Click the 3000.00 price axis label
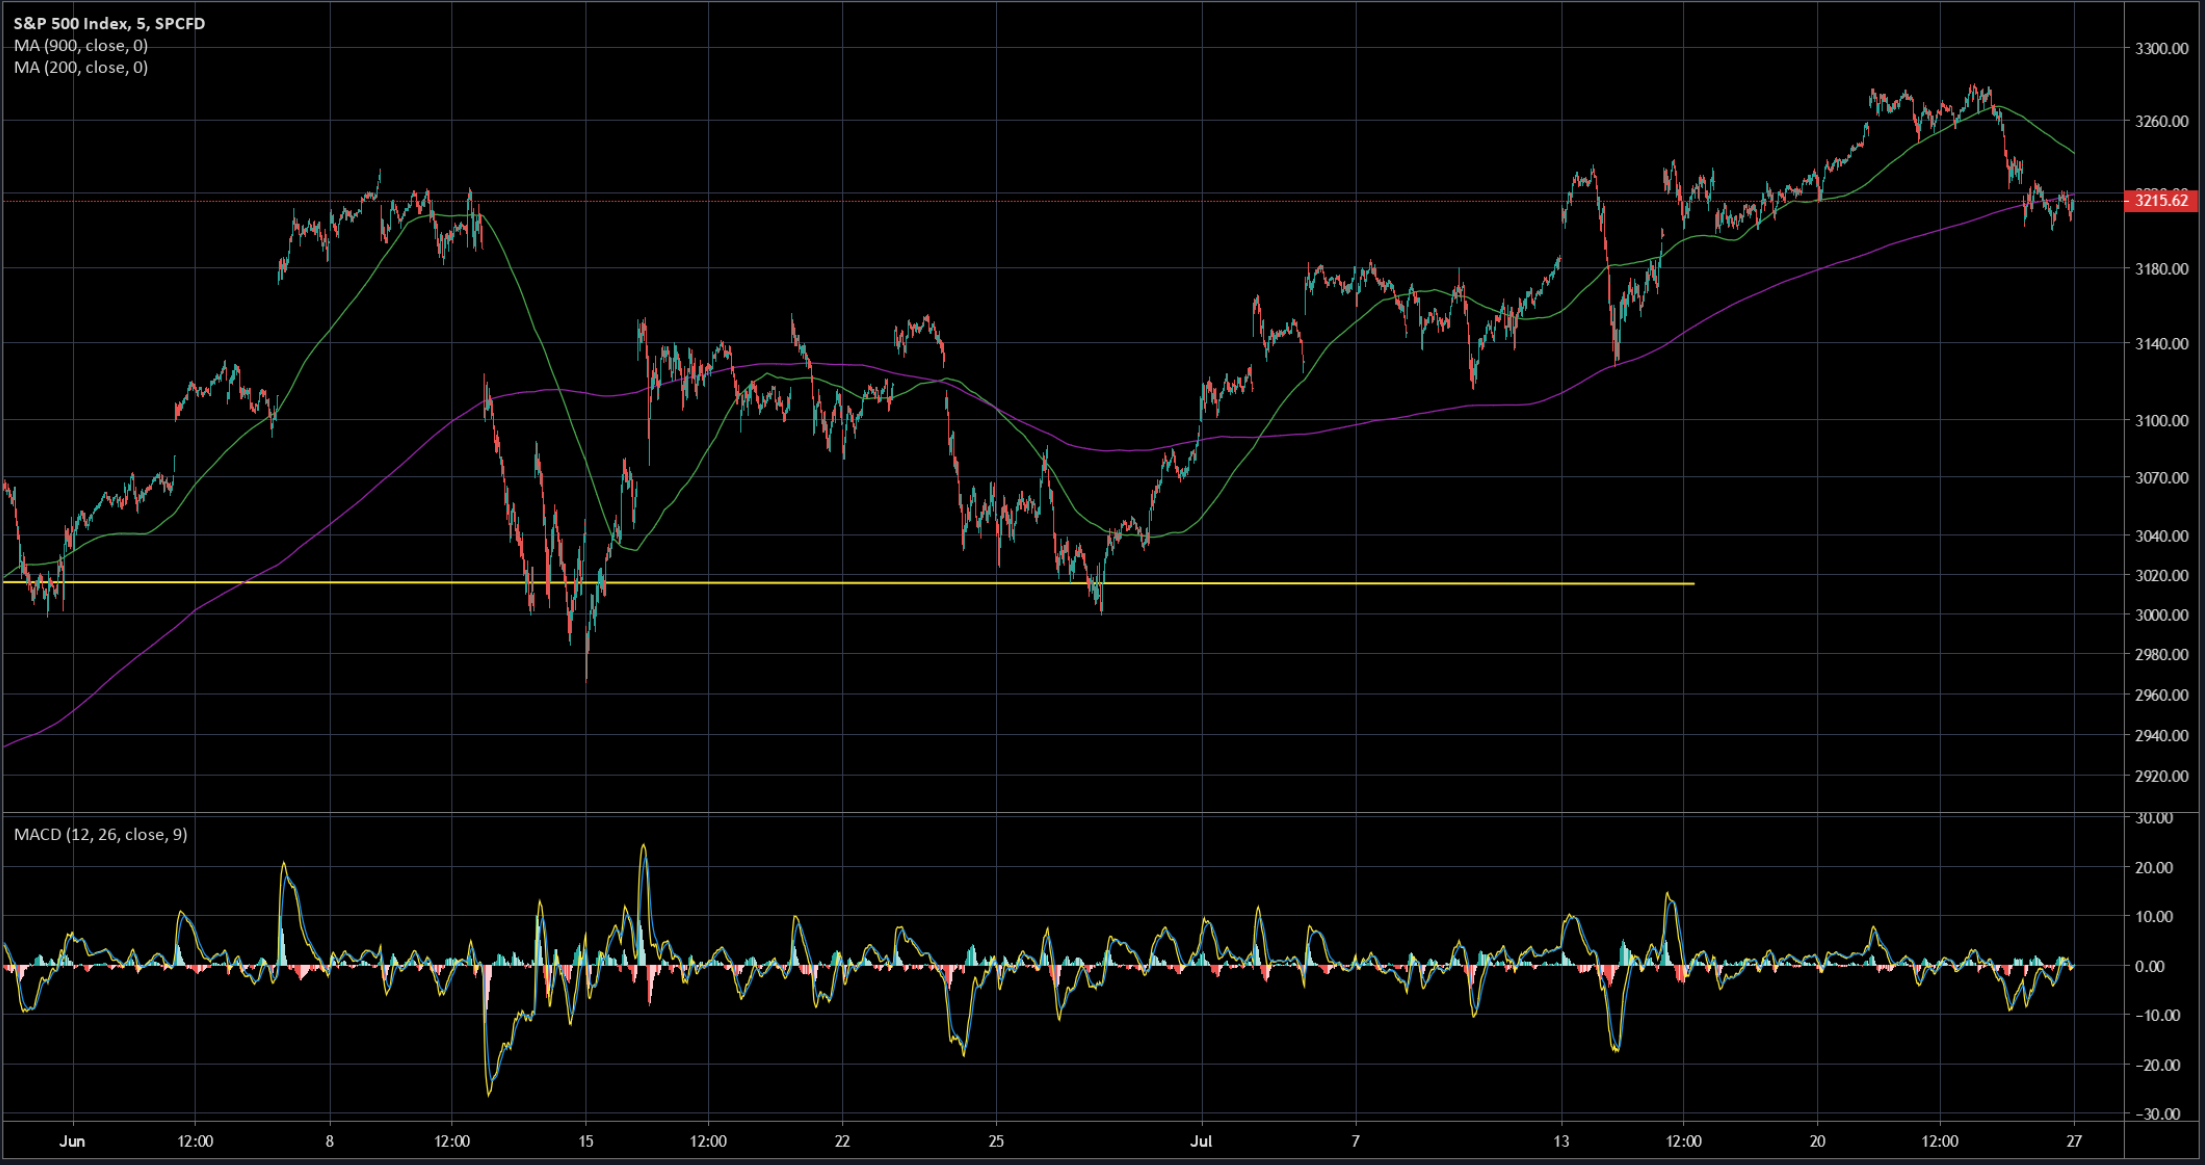2205x1165 pixels. [2161, 615]
